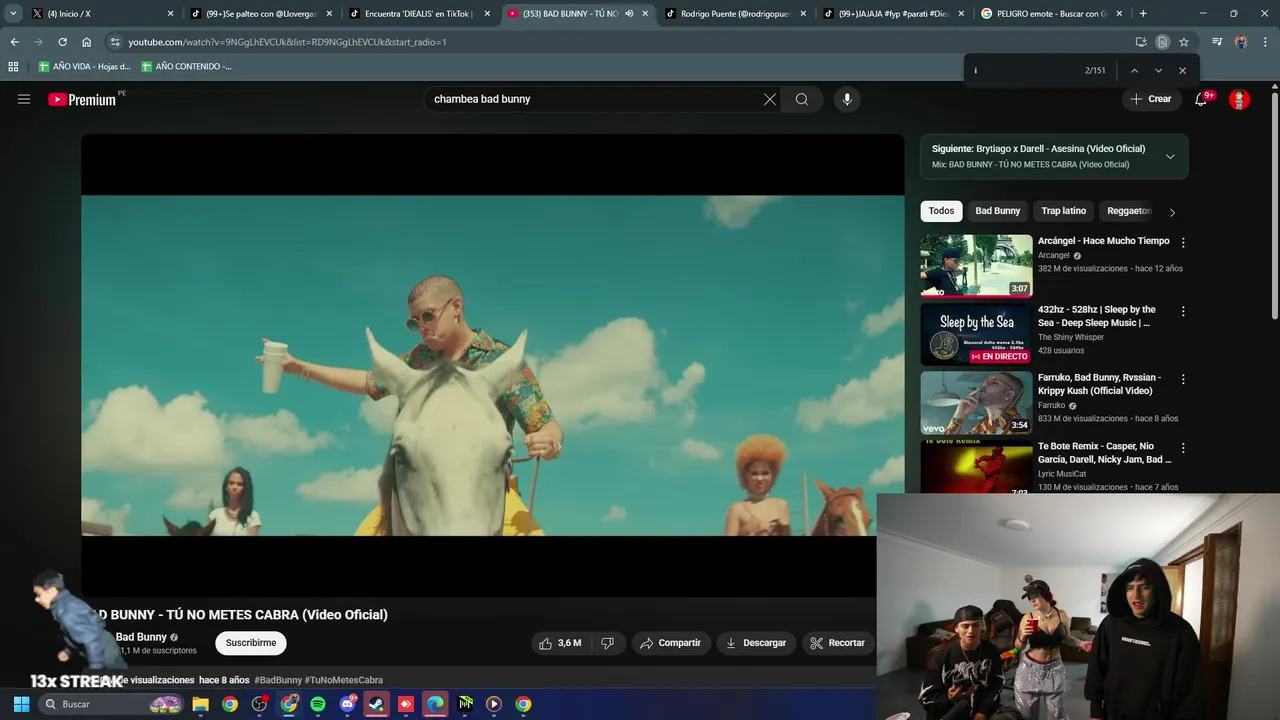Open Windows Start menu
Image resolution: width=1280 pixels, height=720 pixels.
click(21, 704)
